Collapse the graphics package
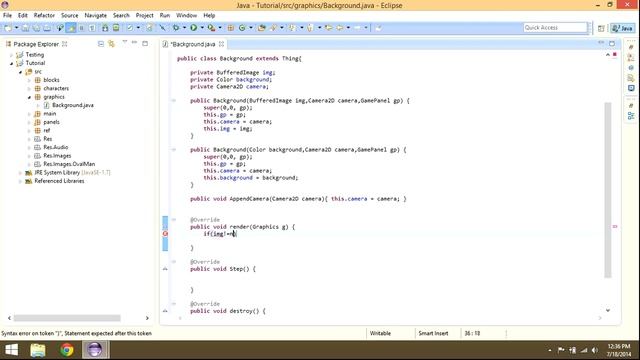Screen dimensions: 640x360 click(29, 97)
